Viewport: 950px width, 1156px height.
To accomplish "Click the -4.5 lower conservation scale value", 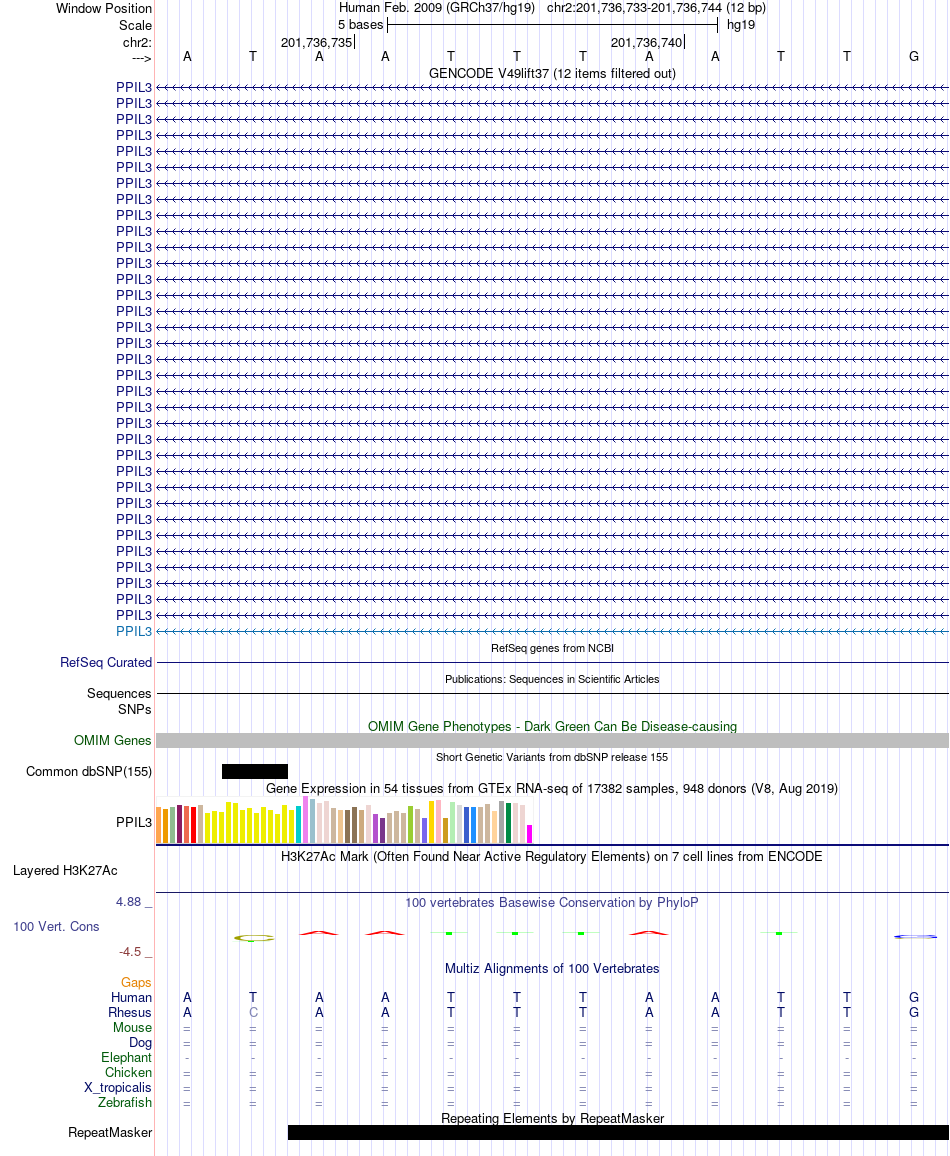I will (130, 952).
